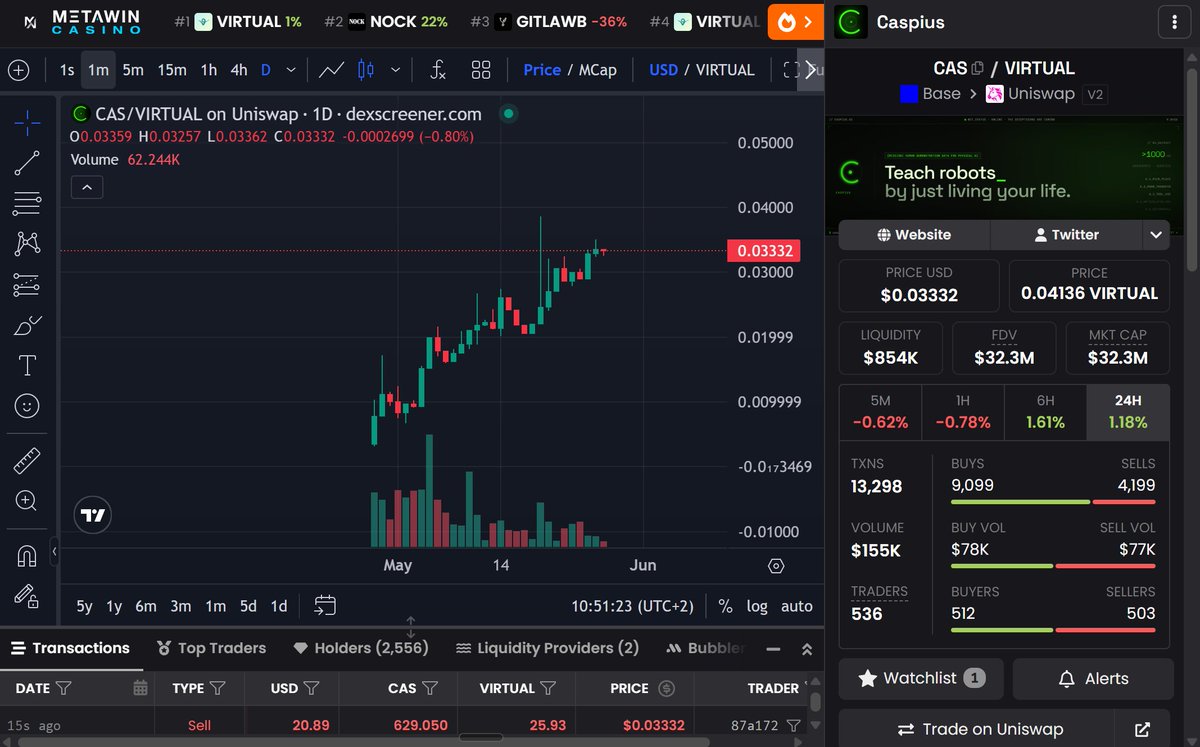Viewport: 1200px width, 747px height.
Task: Select the 6H stats tab
Action: tap(1045, 413)
